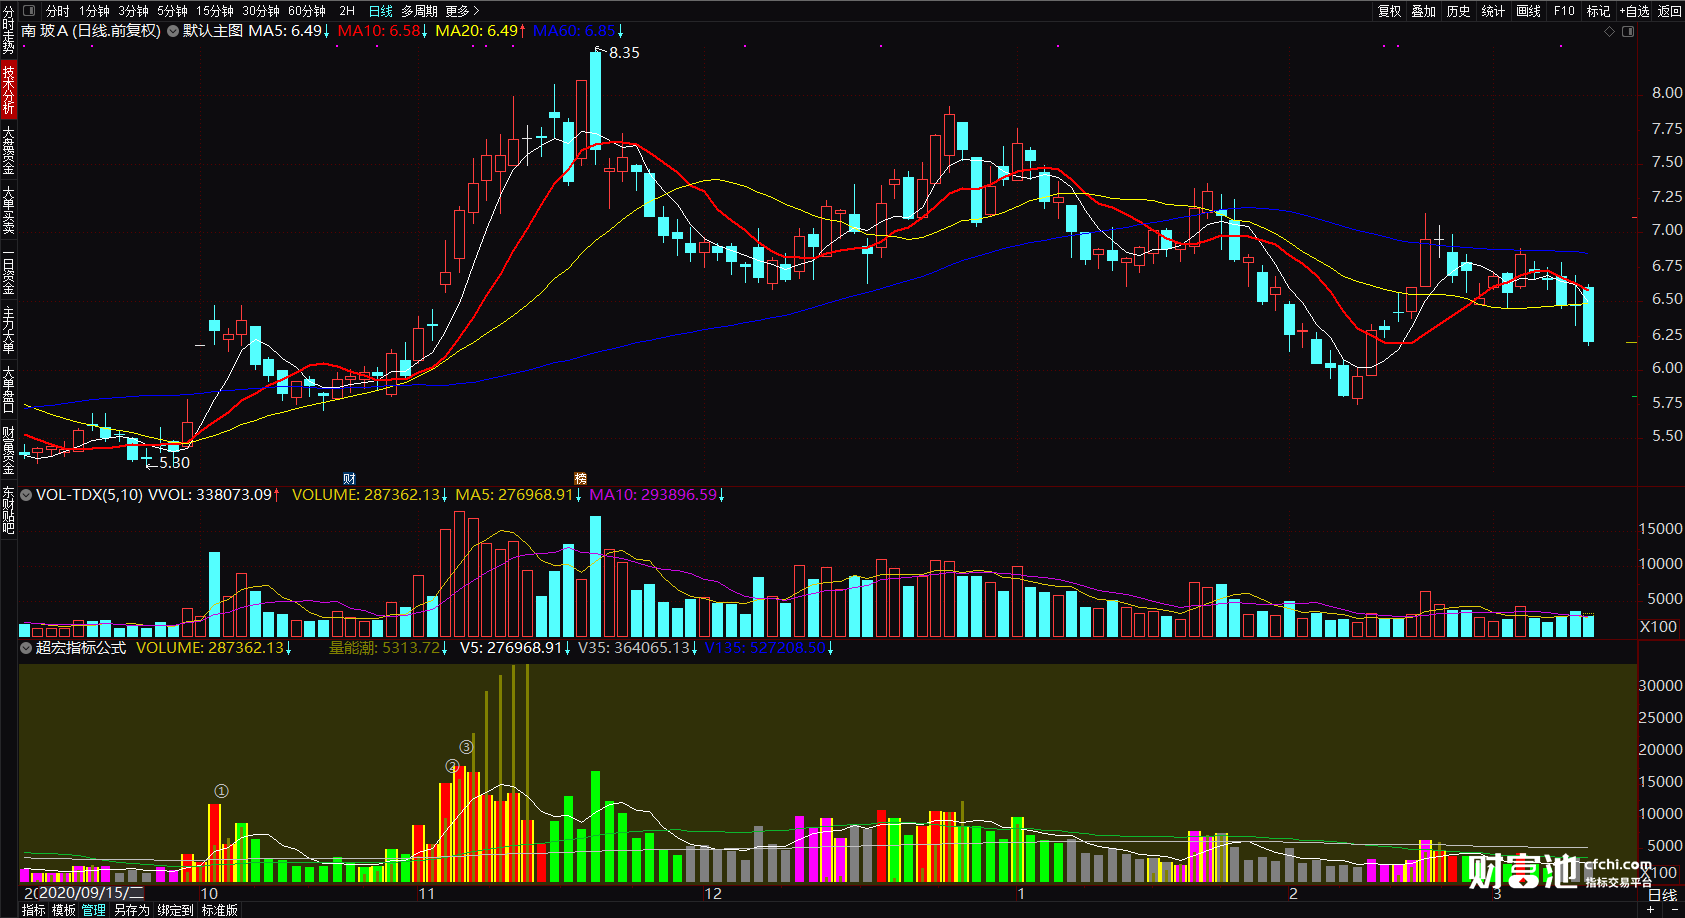Select 日线 daily period
This screenshot has width=1685, height=918.
pos(380,11)
